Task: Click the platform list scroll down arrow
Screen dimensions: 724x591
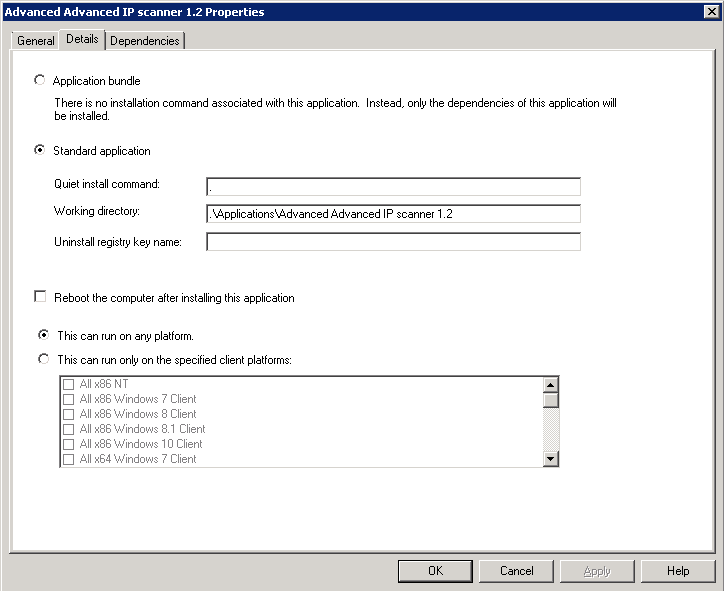Action: (x=550, y=458)
